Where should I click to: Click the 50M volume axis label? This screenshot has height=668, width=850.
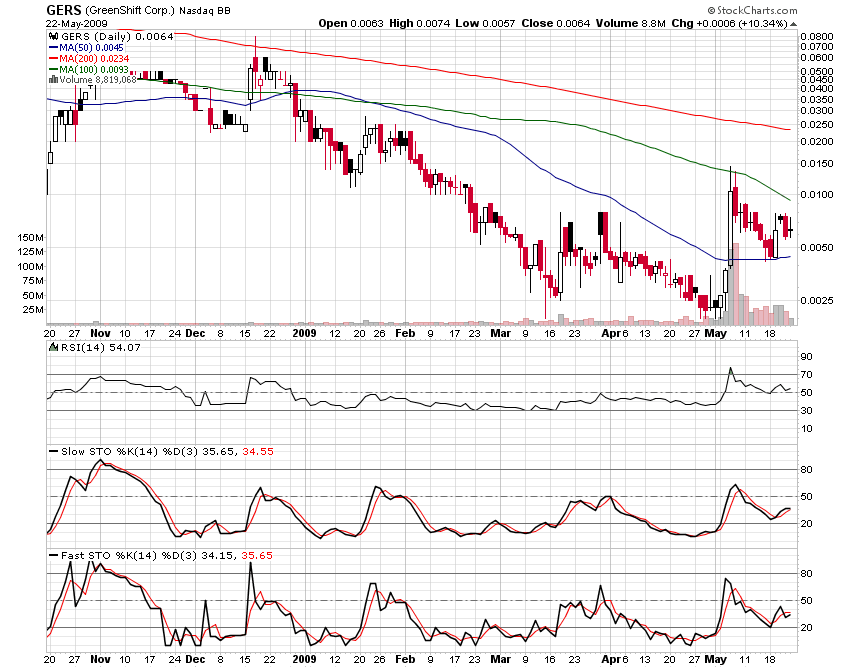pos(34,296)
